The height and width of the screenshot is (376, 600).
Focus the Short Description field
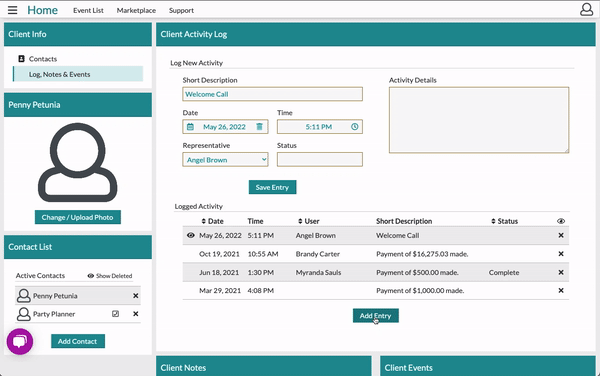(x=272, y=94)
